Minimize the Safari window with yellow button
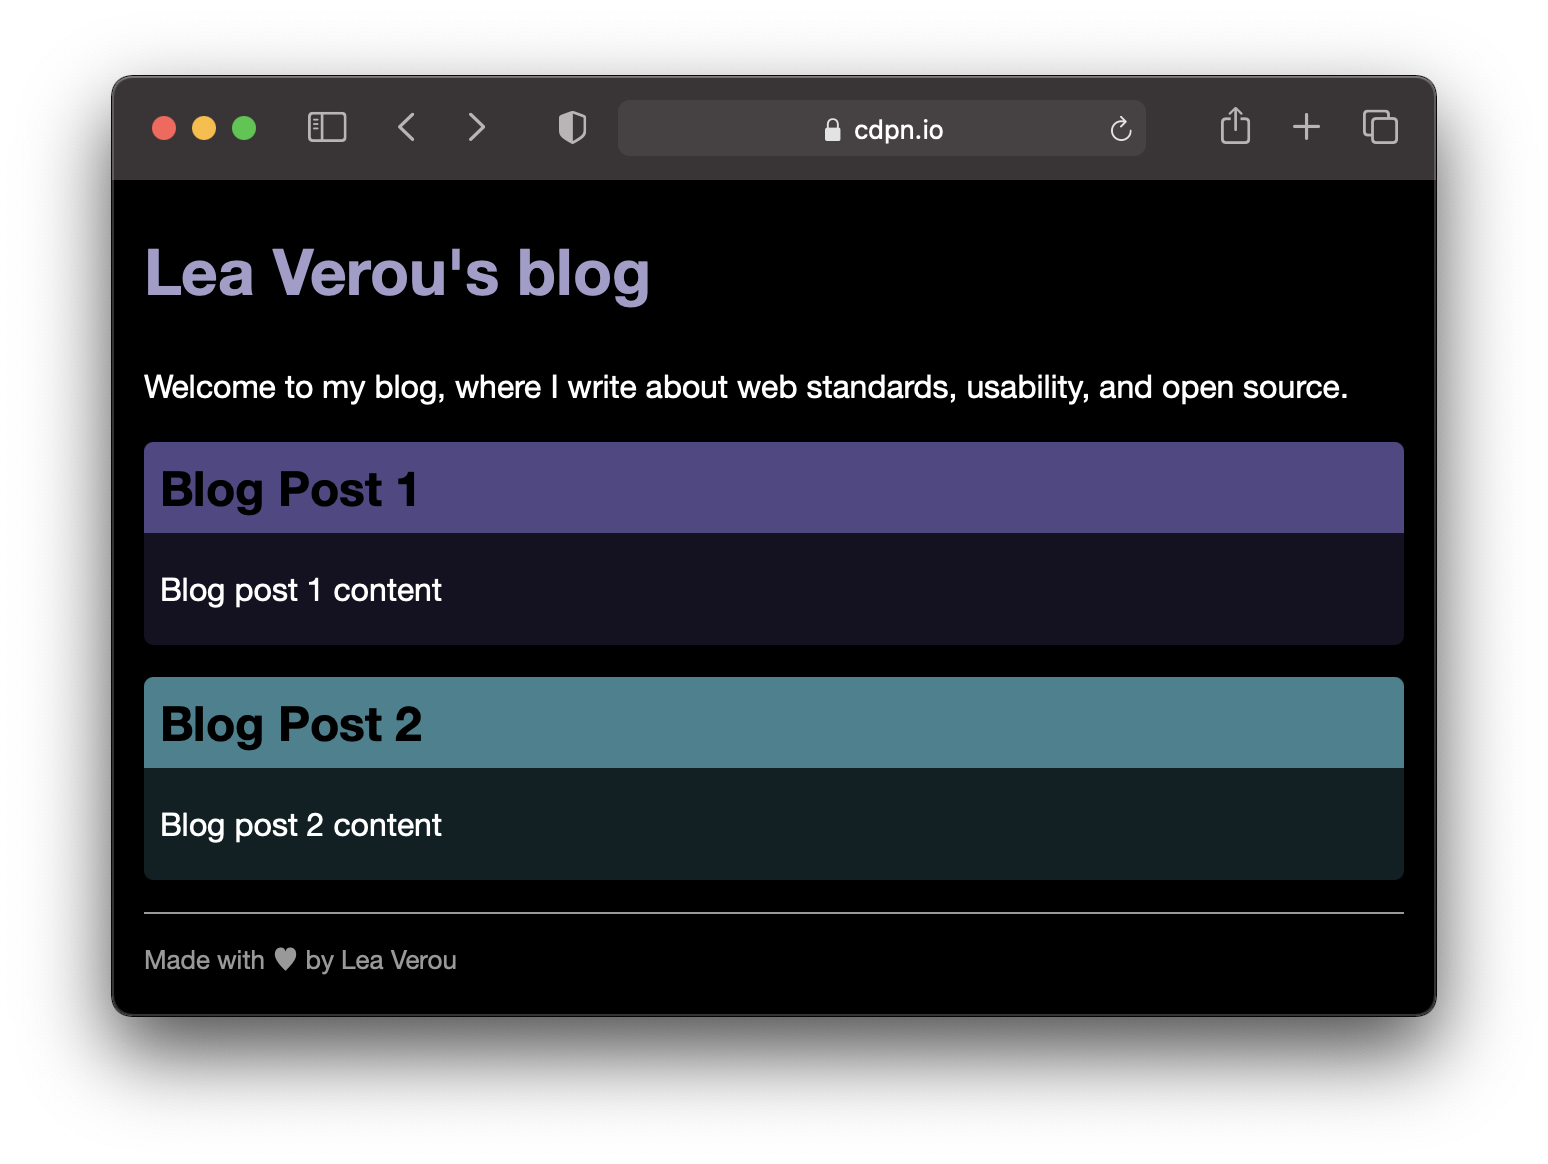 pyautogui.click(x=204, y=128)
